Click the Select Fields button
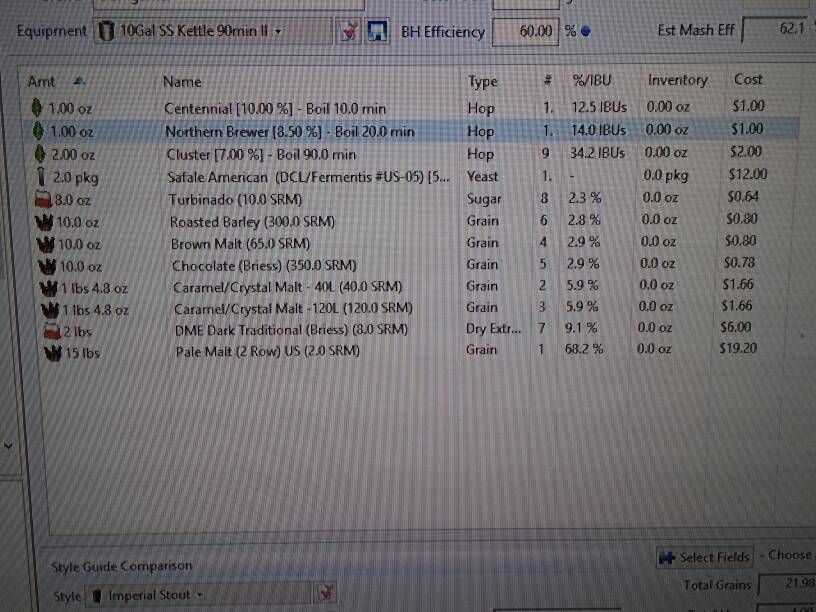The height and width of the screenshot is (612, 816). tap(705, 557)
